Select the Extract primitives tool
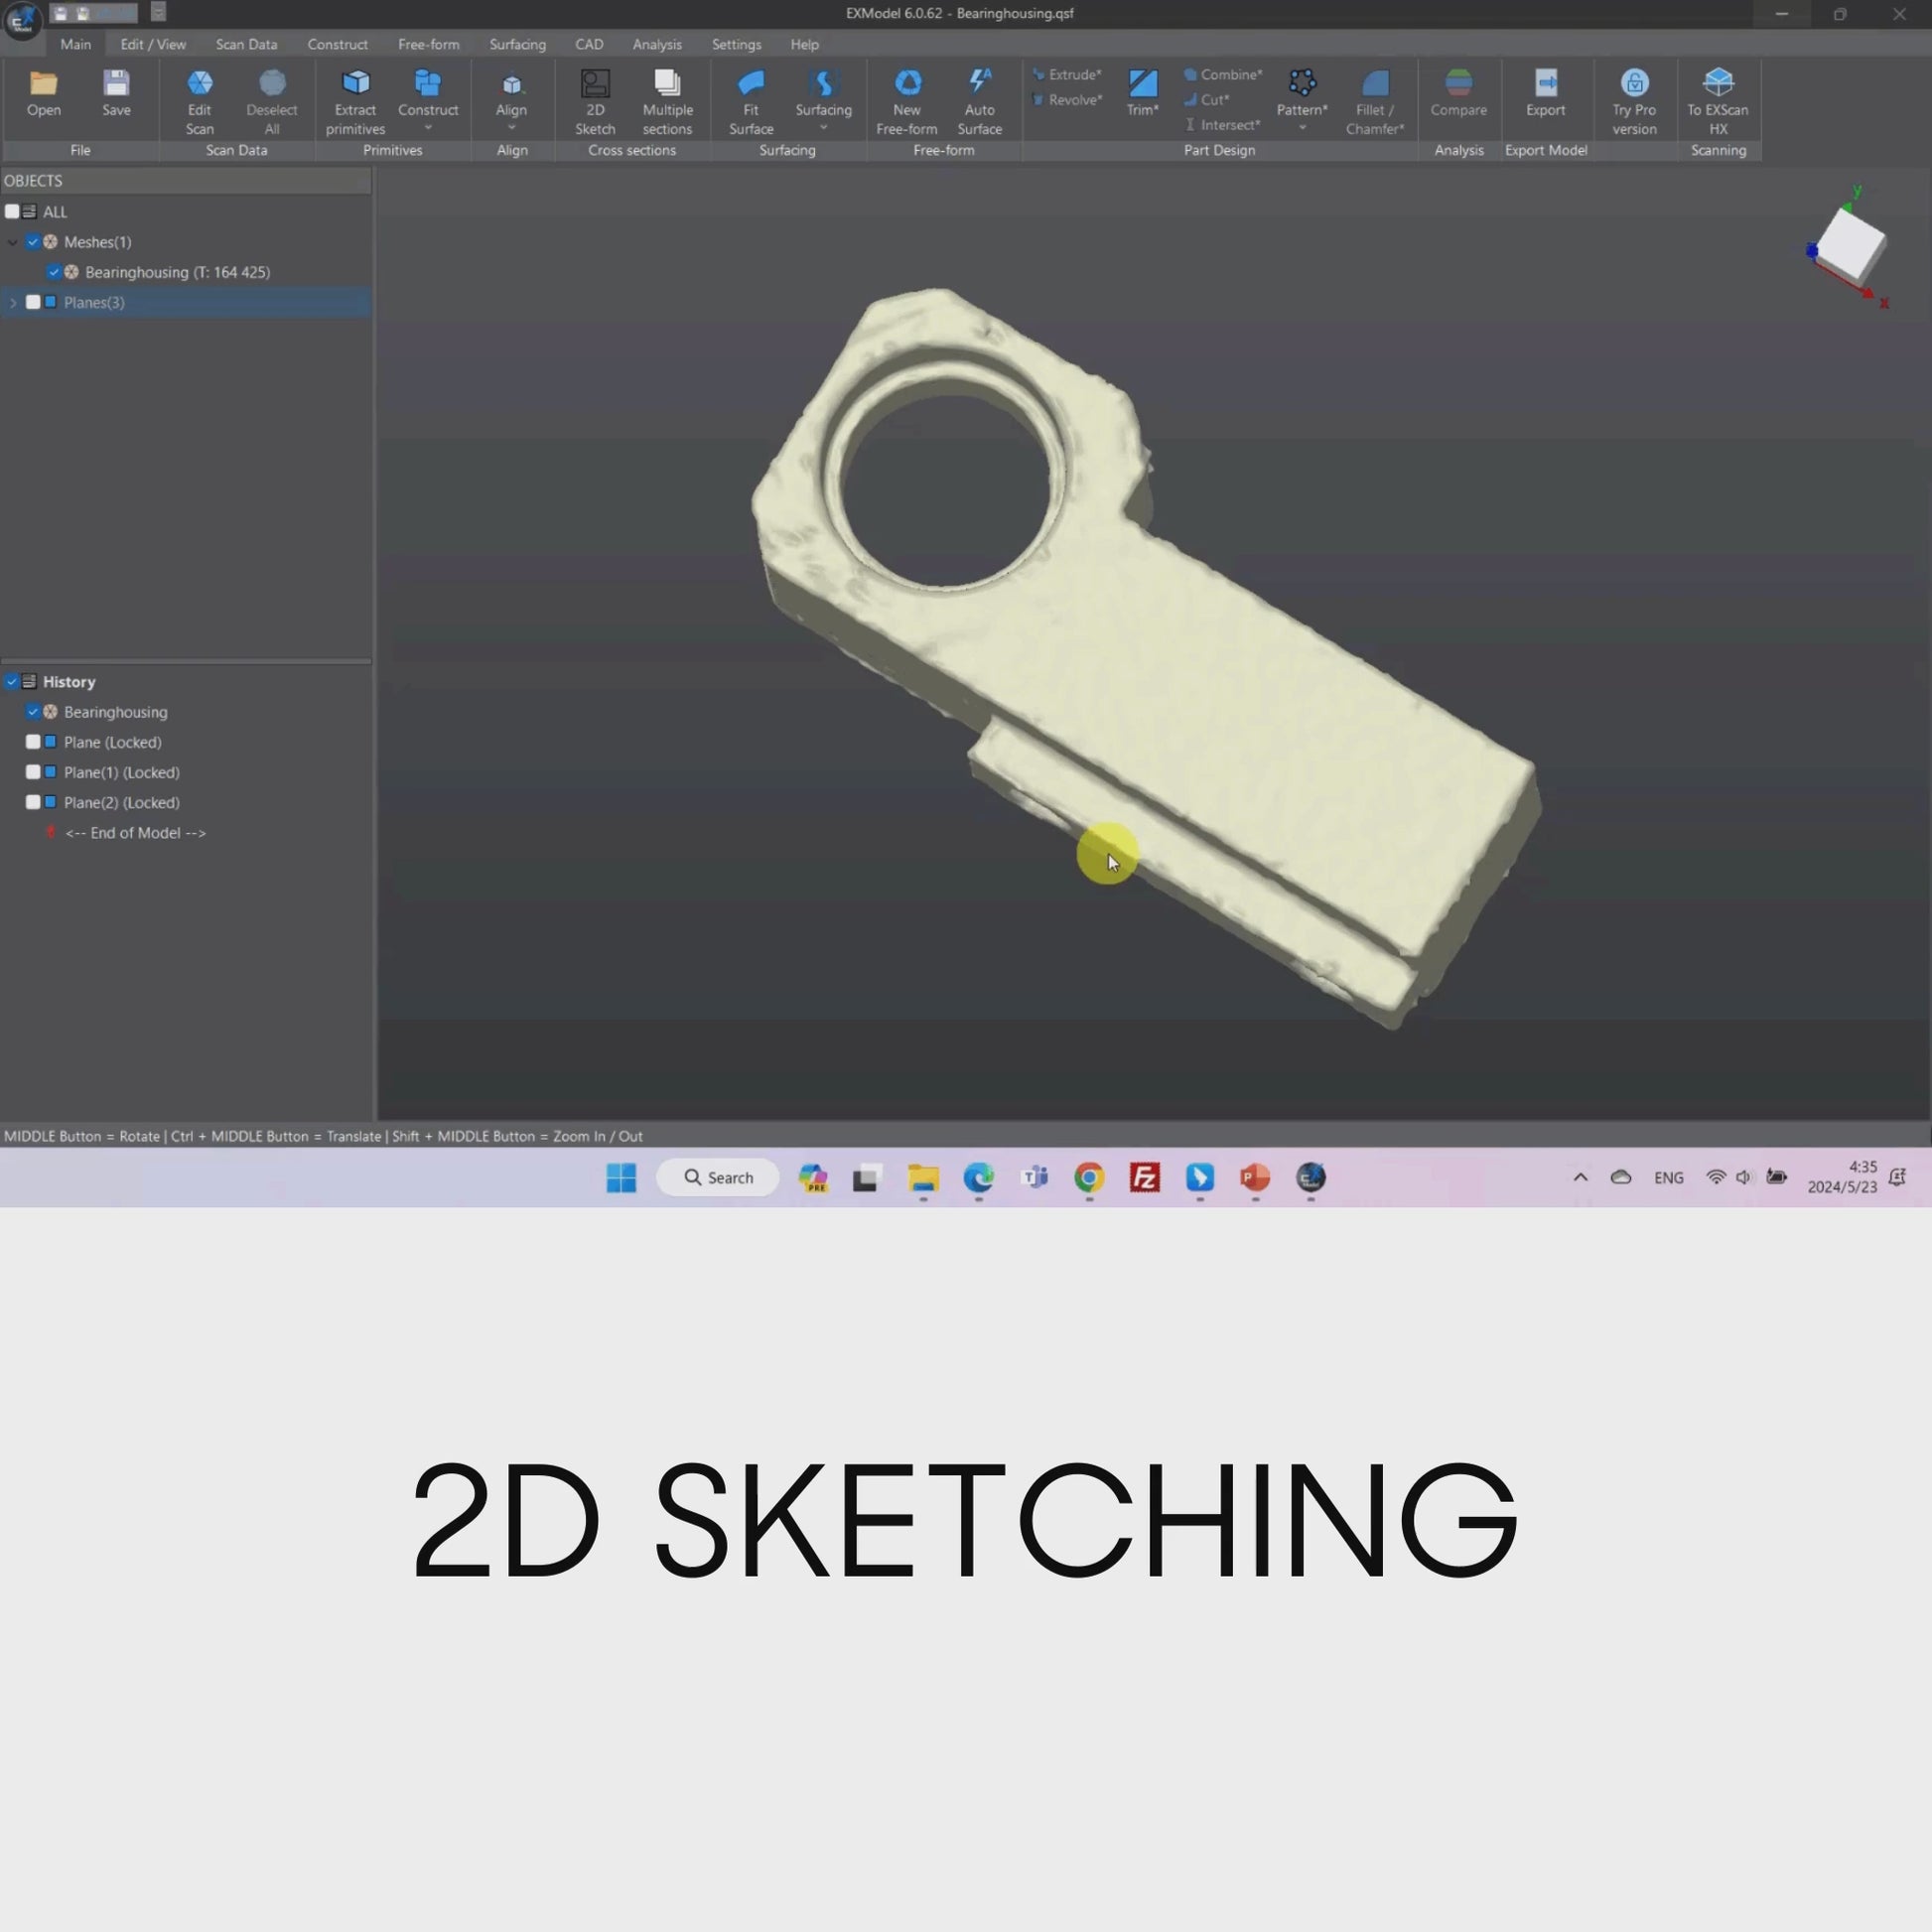1932x1932 pixels. pos(355,84)
